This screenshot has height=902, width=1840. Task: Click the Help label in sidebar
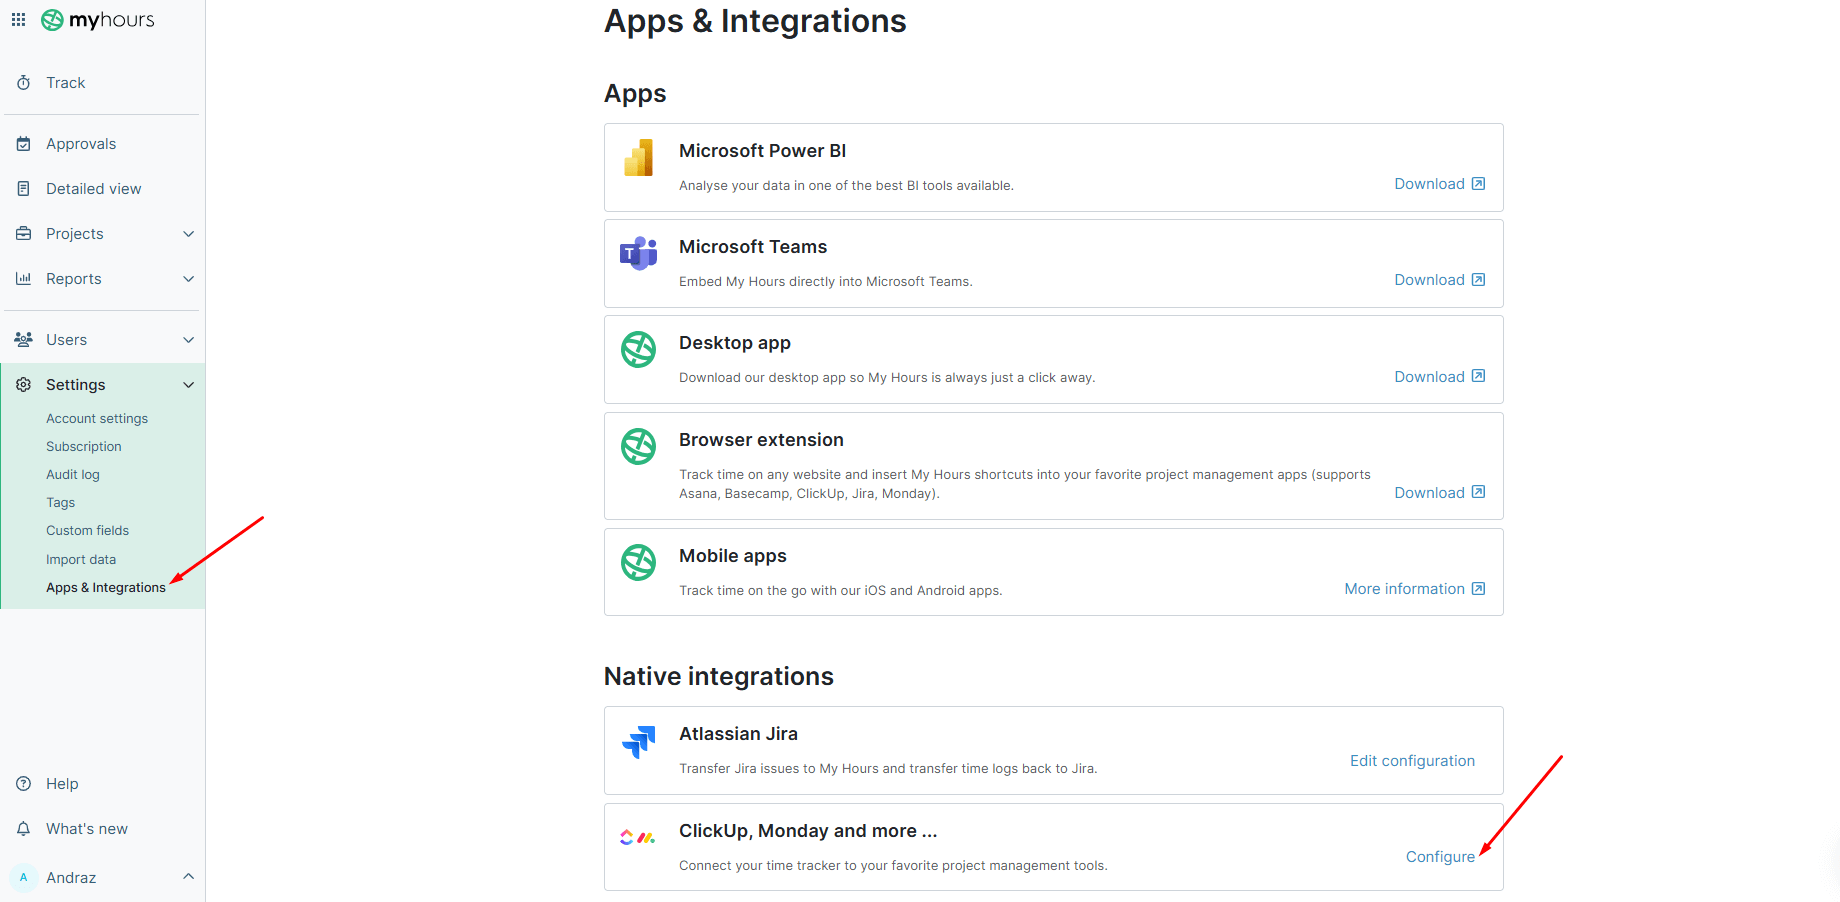pos(62,784)
